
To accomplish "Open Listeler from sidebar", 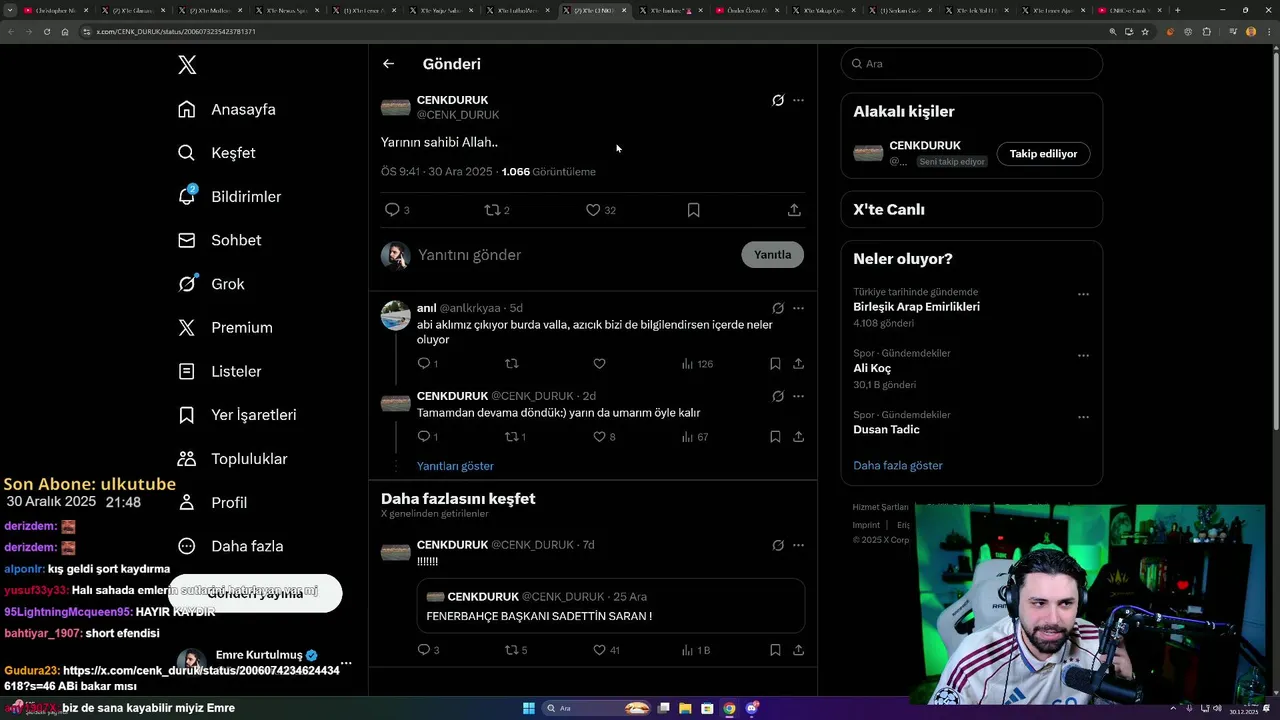I will click(219, 371).
